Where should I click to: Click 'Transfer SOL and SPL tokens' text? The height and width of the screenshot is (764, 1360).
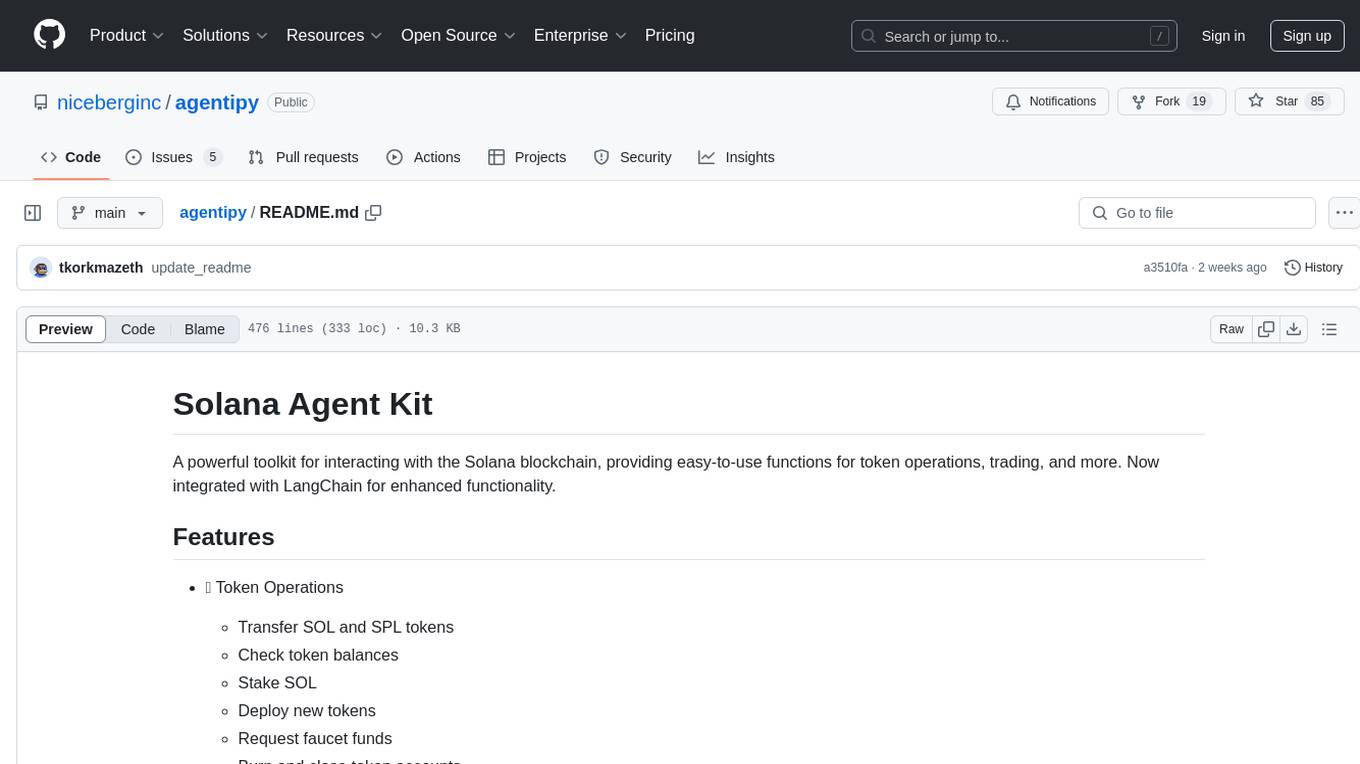click(x=346, y=627)
